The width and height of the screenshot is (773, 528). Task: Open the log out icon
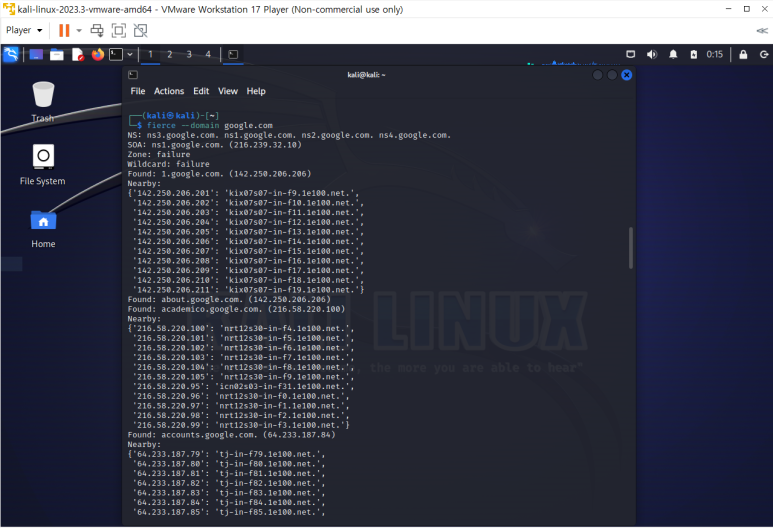[764, 54]
